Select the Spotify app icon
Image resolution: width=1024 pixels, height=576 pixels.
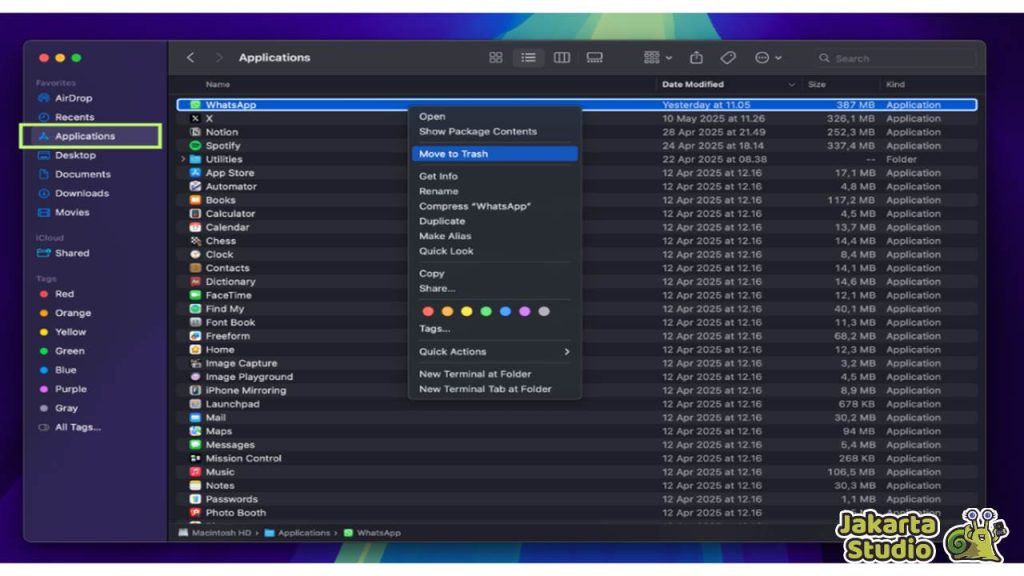tap(195, 146)
